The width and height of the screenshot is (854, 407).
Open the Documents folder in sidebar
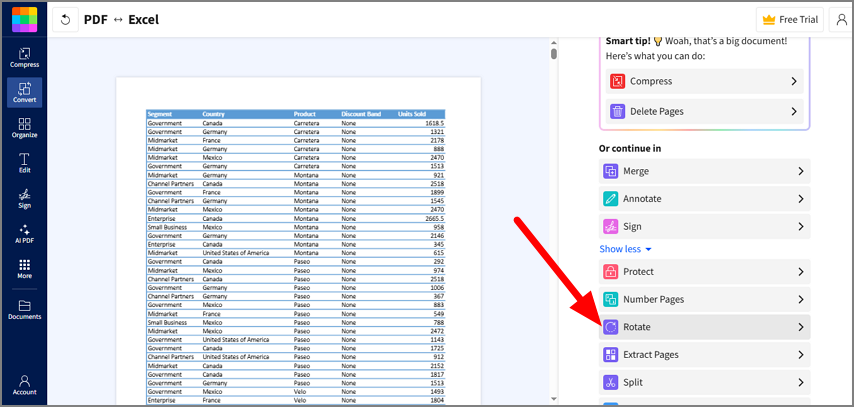click(x=25, y=309)
